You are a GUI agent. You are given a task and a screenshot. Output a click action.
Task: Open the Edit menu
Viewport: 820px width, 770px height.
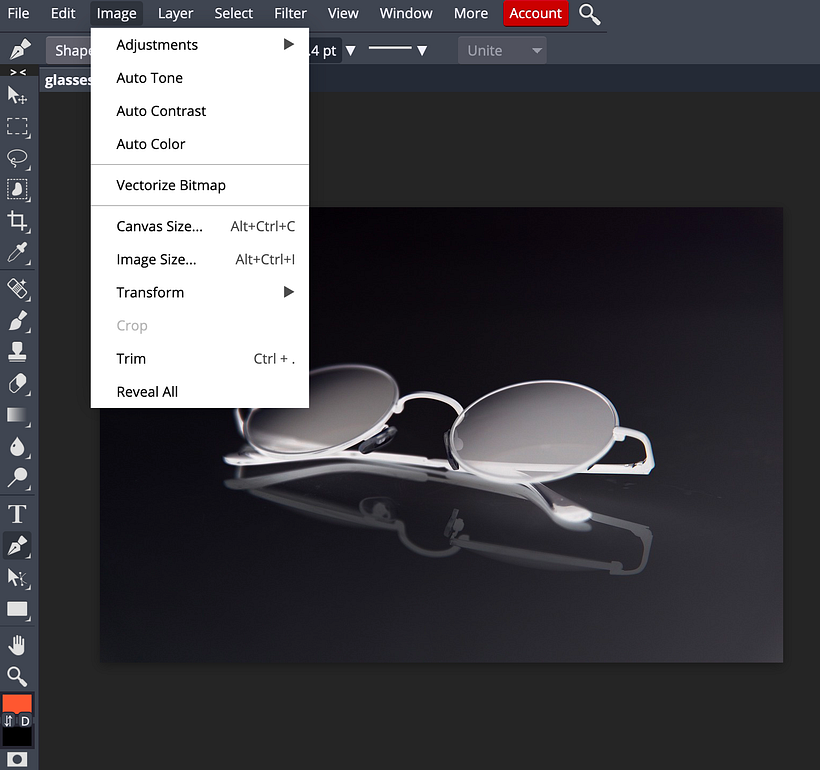tap(63, 13)
